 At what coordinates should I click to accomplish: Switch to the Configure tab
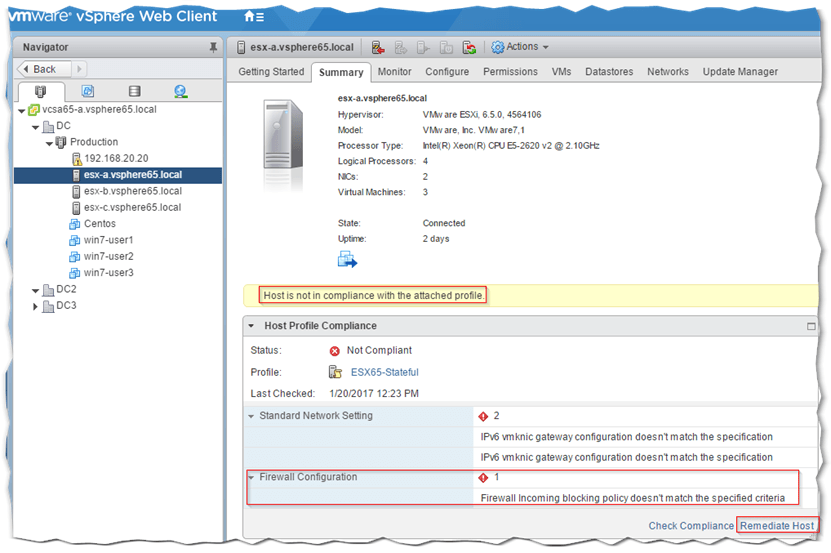pyautogui.click(x=447, y=72)
